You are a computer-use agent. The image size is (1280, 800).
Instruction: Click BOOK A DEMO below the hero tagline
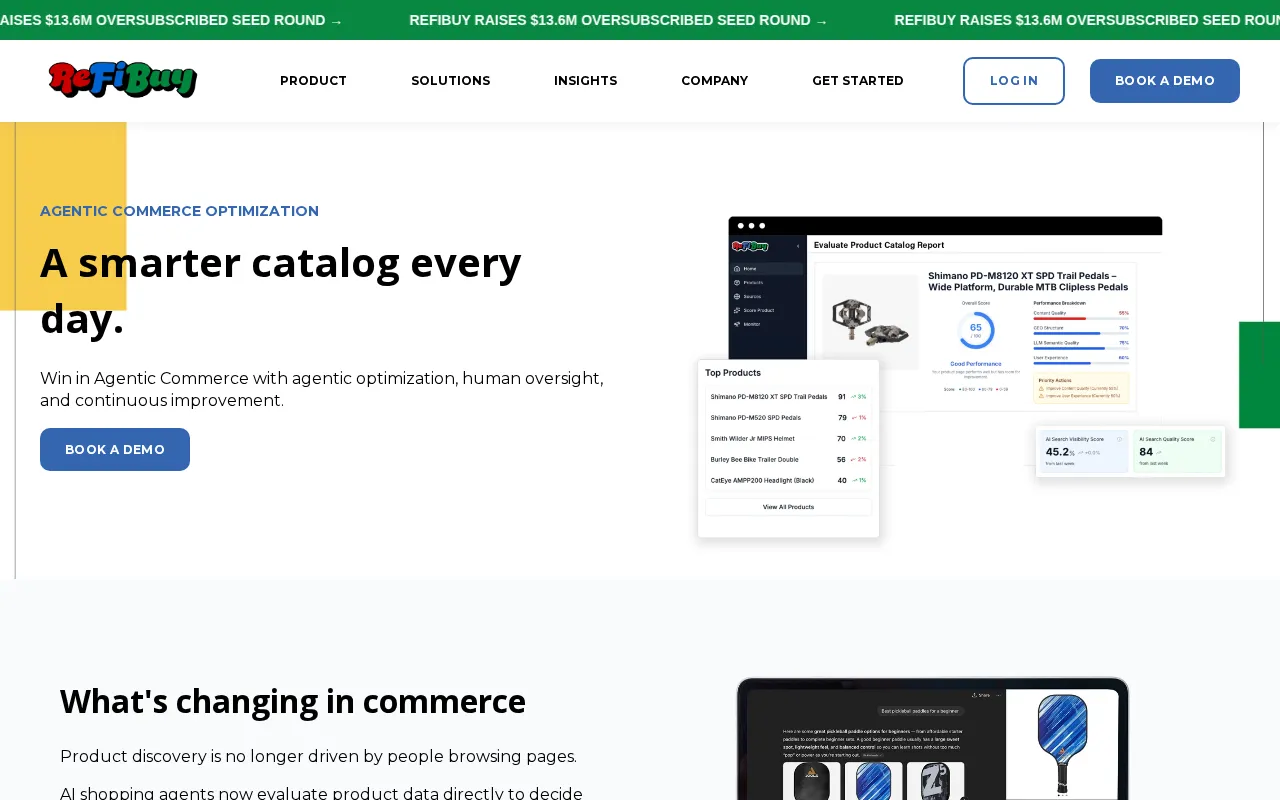pyautogui.click(x=115, y=449)
